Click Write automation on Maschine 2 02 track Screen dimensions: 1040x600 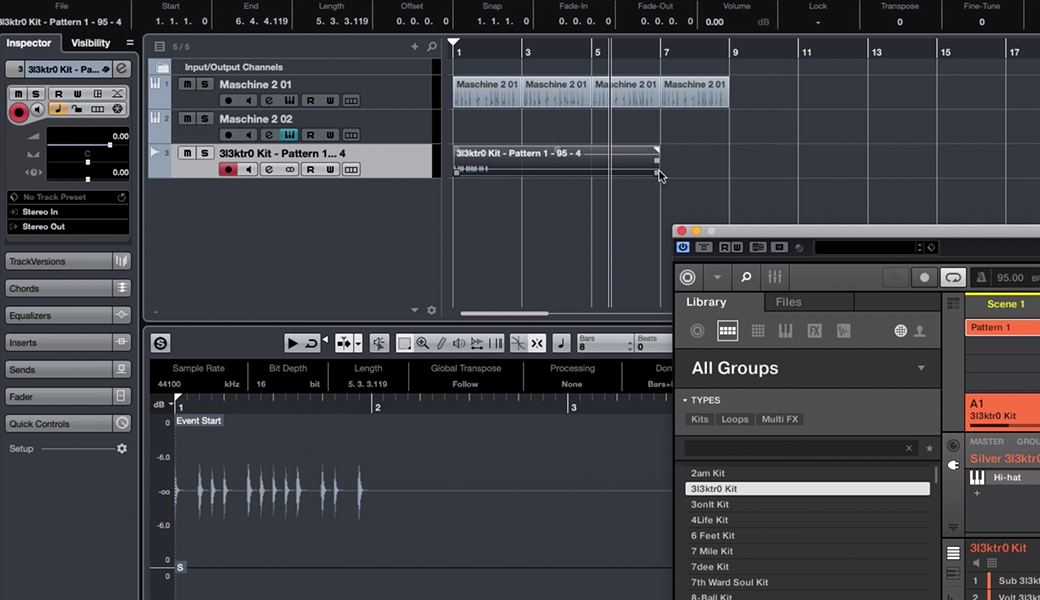tap(330, 135)
